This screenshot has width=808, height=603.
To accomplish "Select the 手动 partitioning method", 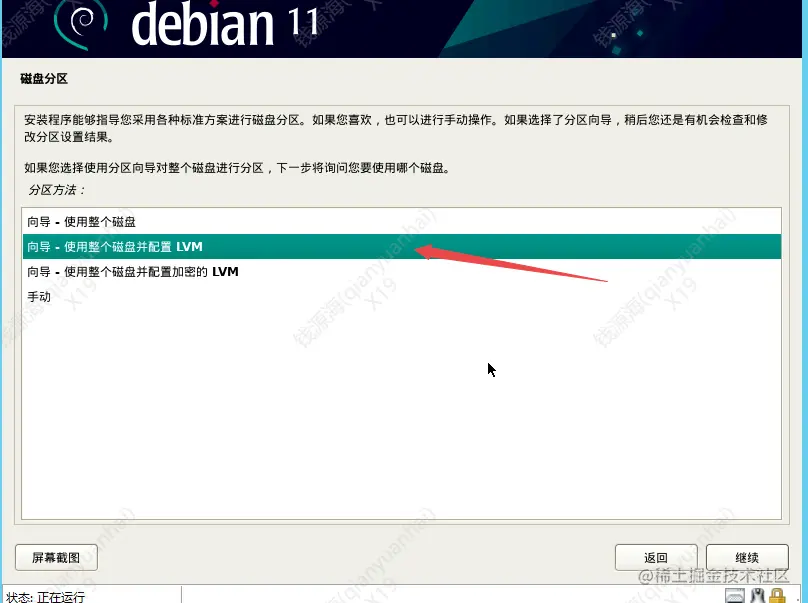I will tap(401, 296).
